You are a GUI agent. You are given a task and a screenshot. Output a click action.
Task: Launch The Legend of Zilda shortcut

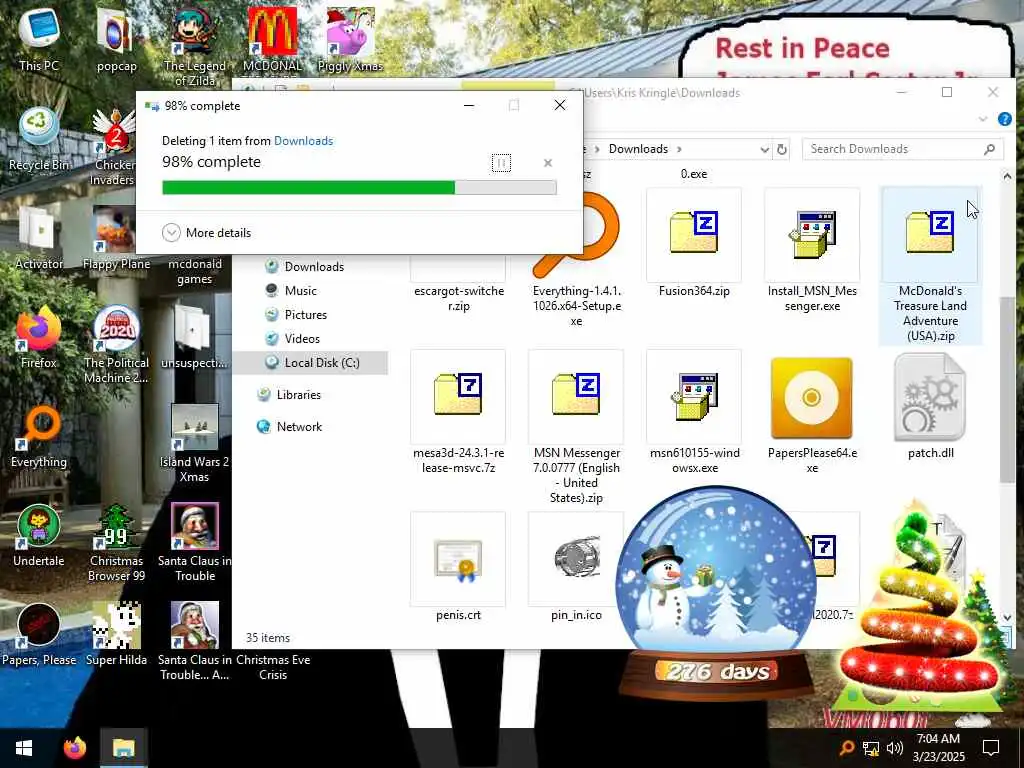(195, 46)
